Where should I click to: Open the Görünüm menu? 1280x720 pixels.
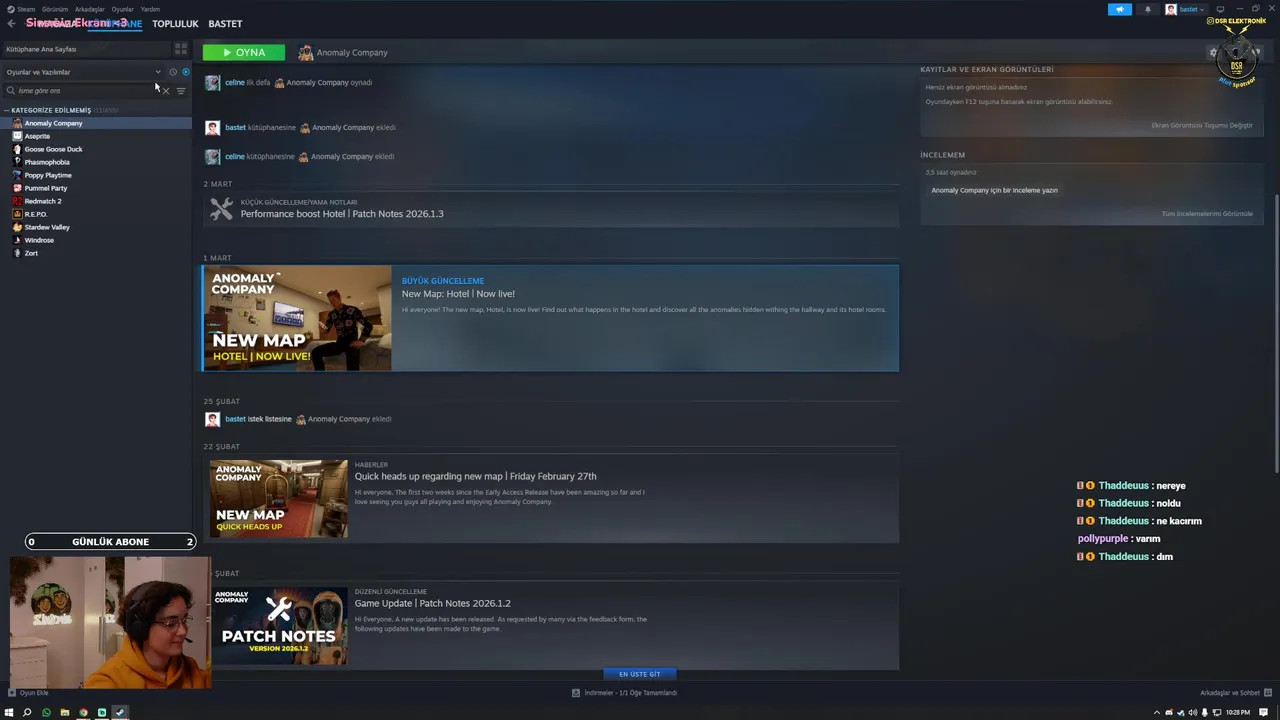tap(55, 9)
